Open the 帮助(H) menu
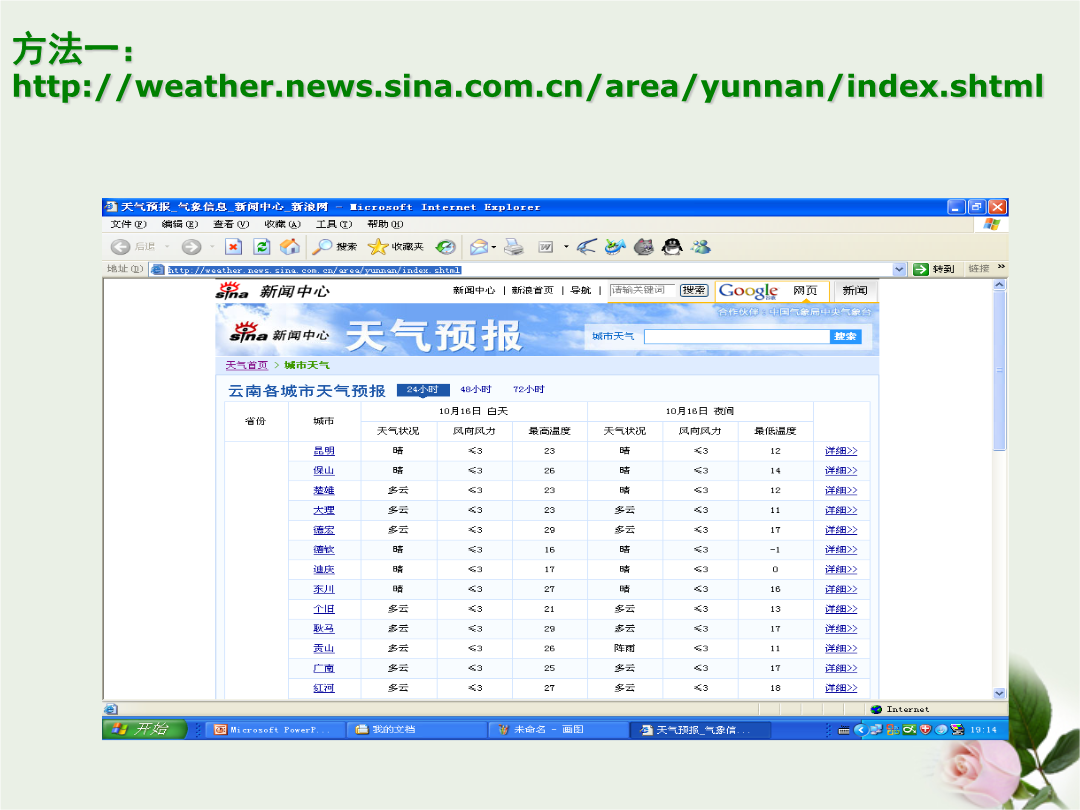Image resolution: width=1080 pixels, height=810 pixels. (x=385, y=225)
